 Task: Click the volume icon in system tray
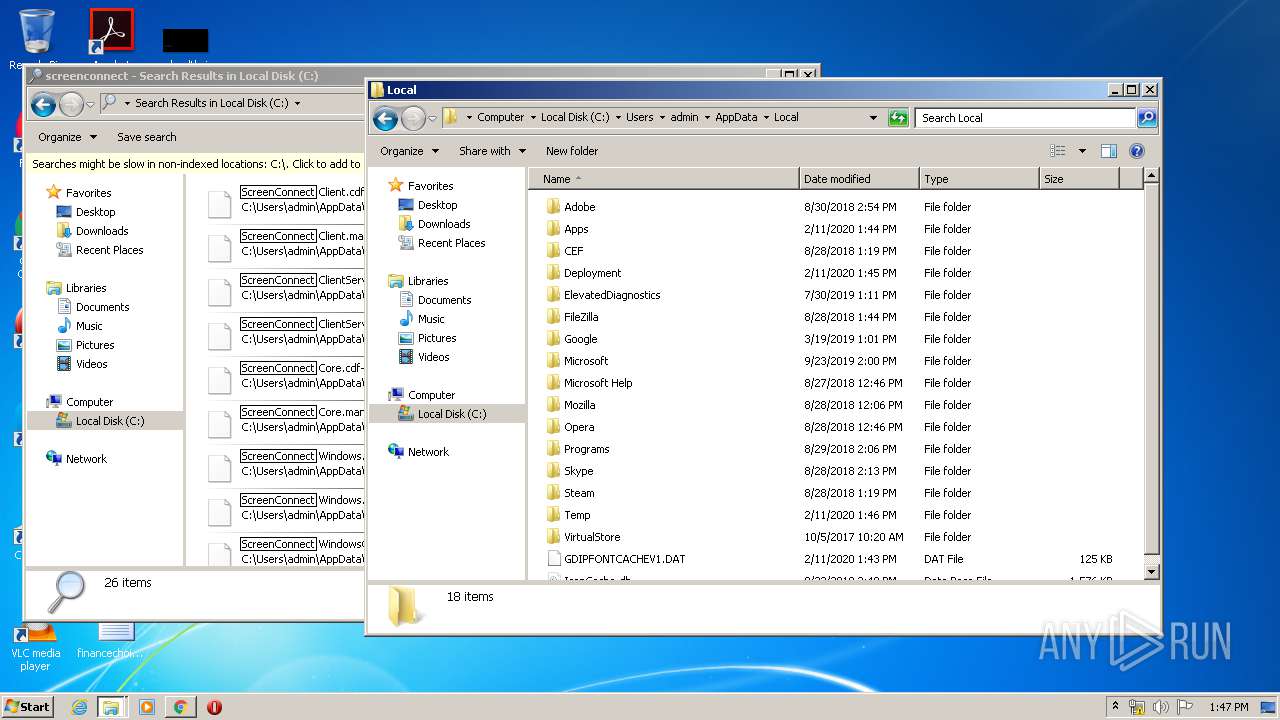pos(1160,707)
